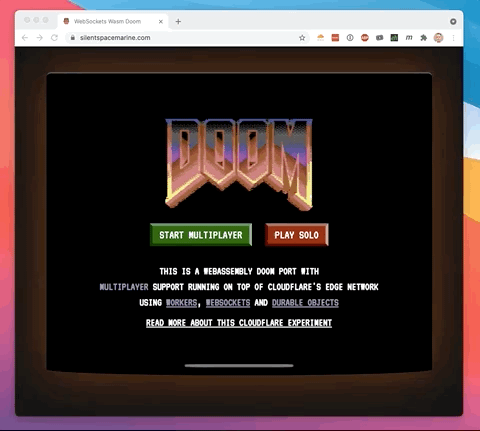Bookmark this page with the star icon

pos(302,38)
